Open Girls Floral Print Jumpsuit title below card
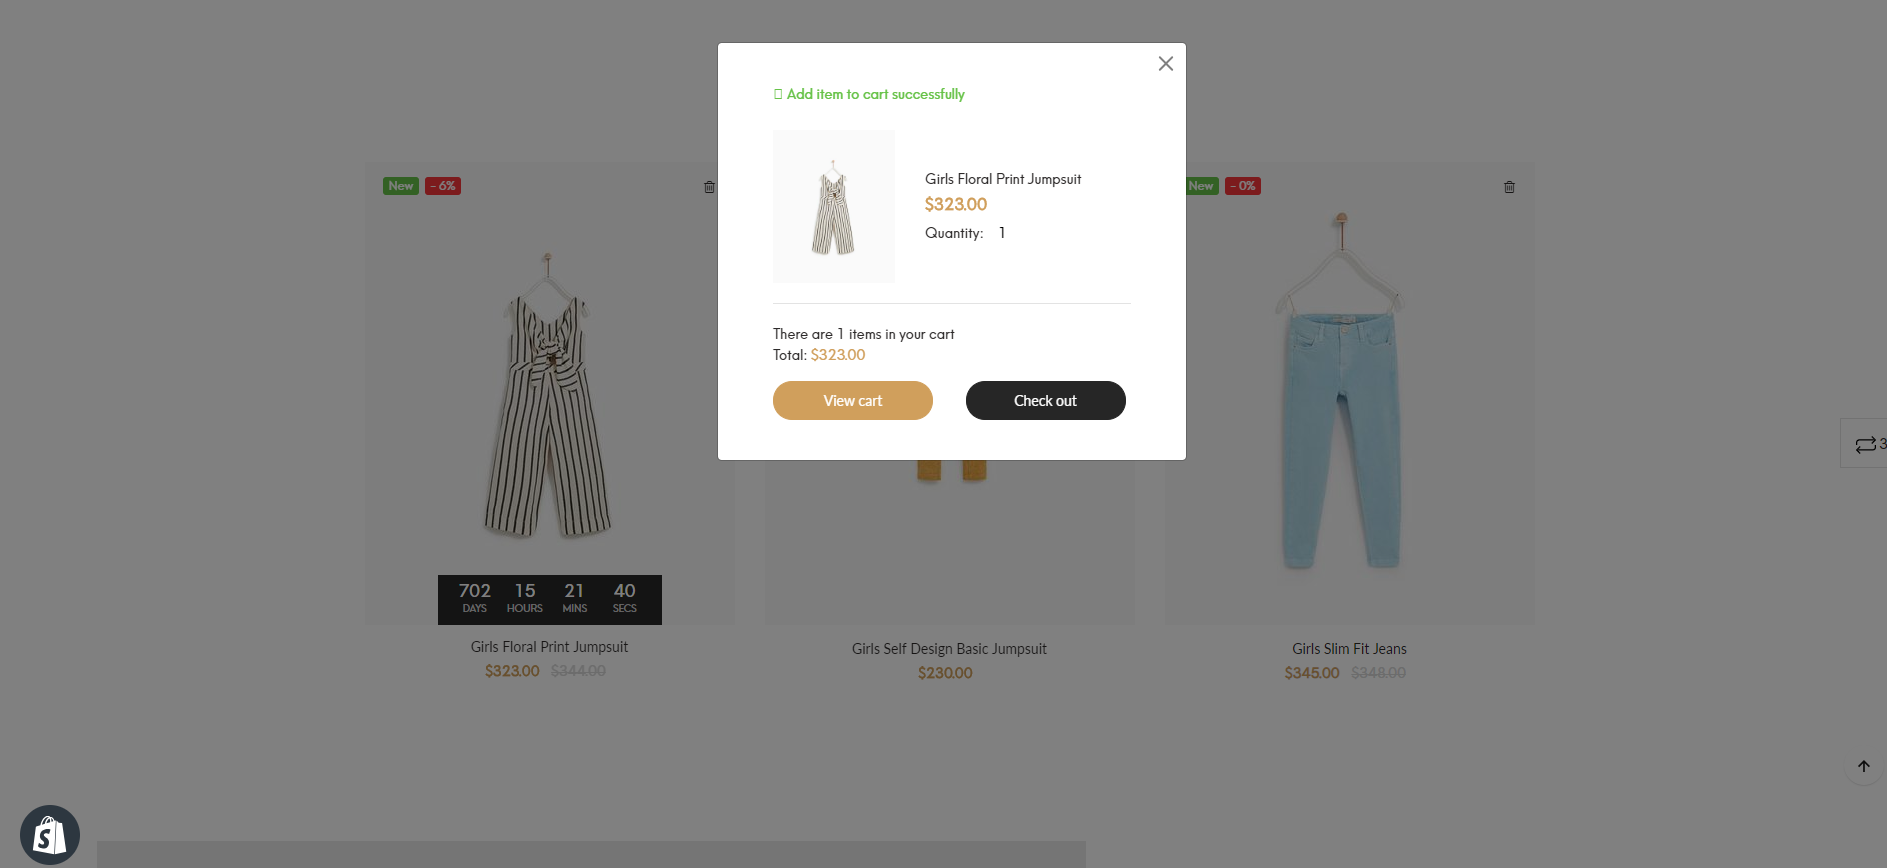Image resolution: width=1887 pixels, height=868 pixels. [549, 647]
